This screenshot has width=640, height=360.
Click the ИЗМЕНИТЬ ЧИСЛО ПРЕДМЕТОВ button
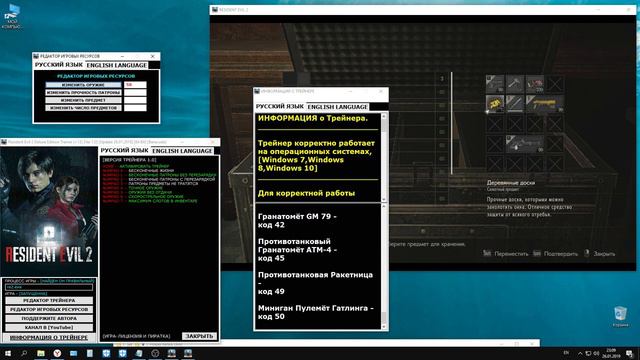83,108
